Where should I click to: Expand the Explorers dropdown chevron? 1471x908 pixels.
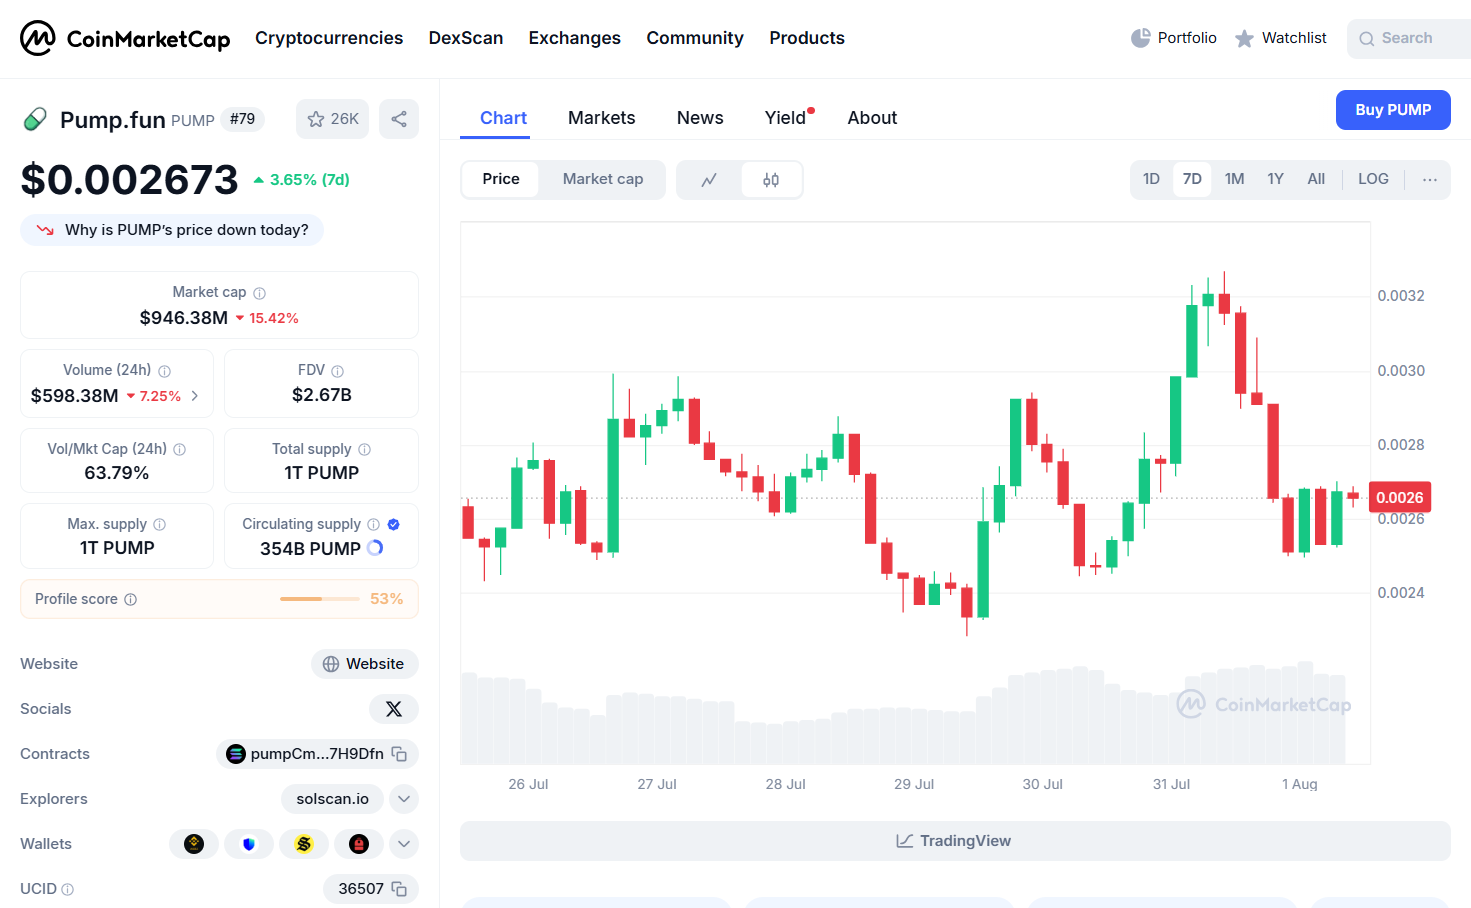[403, 799]
